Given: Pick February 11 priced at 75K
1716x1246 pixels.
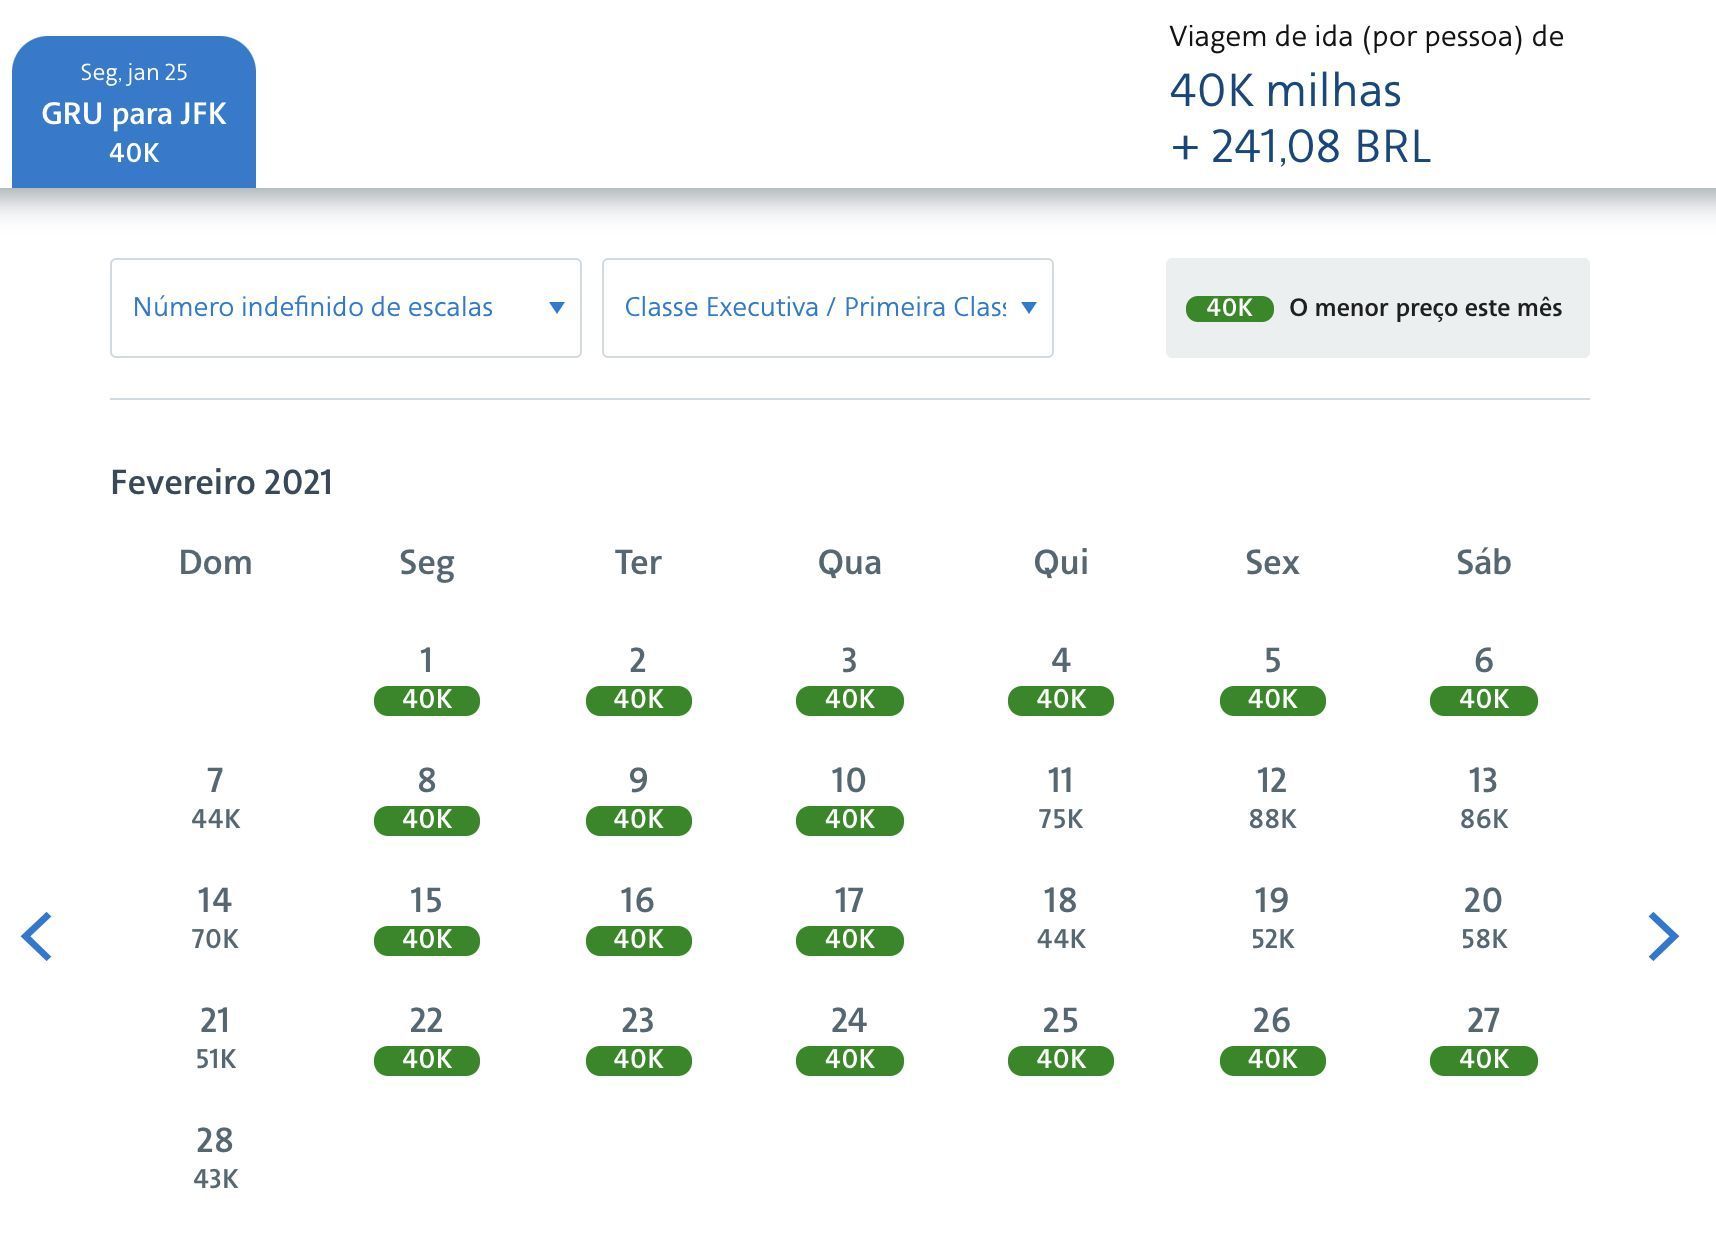Looking at the screenshot, I should pyautogui.click(x=1061, y=799).
